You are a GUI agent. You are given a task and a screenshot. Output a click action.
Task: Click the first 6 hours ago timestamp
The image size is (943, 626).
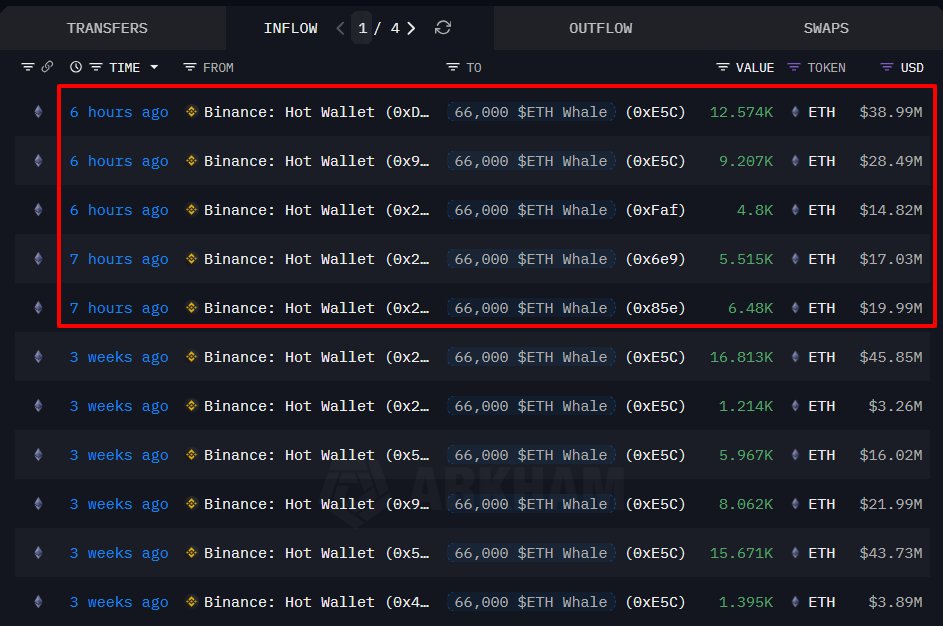click(119, 112)
